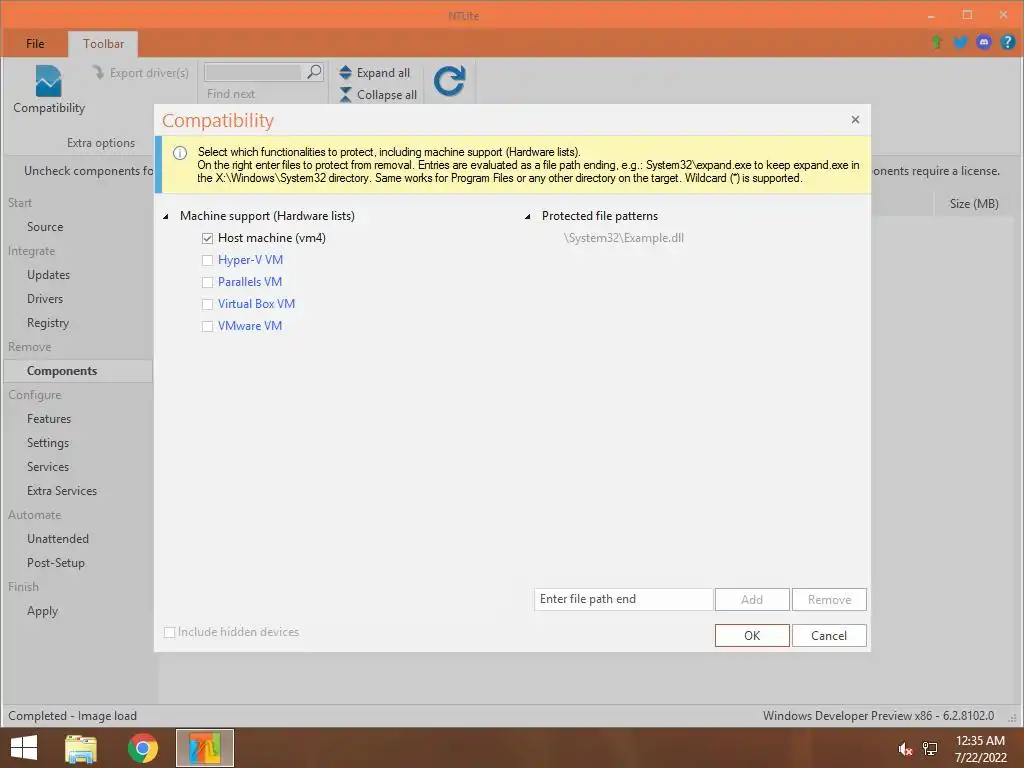Collapse the Protected file patterns group

(x=528, y=216)
